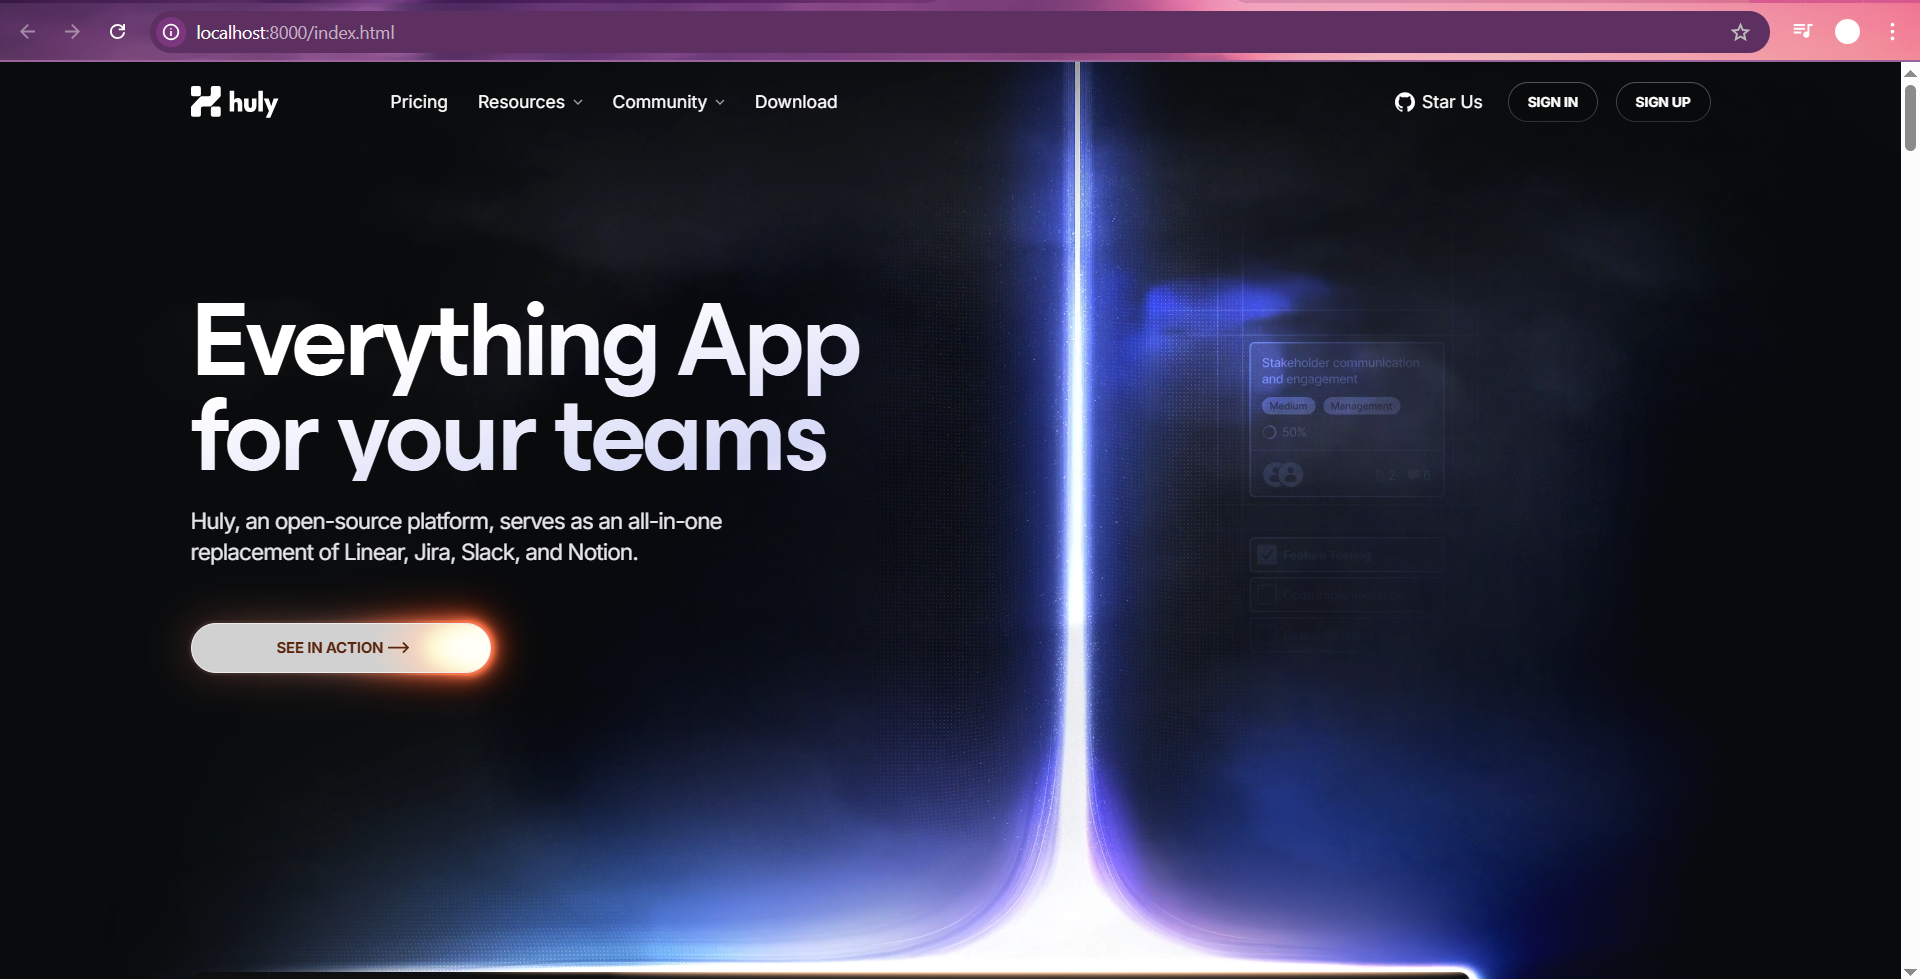Expand the Community dropdown menu

(x=668, y=102)
